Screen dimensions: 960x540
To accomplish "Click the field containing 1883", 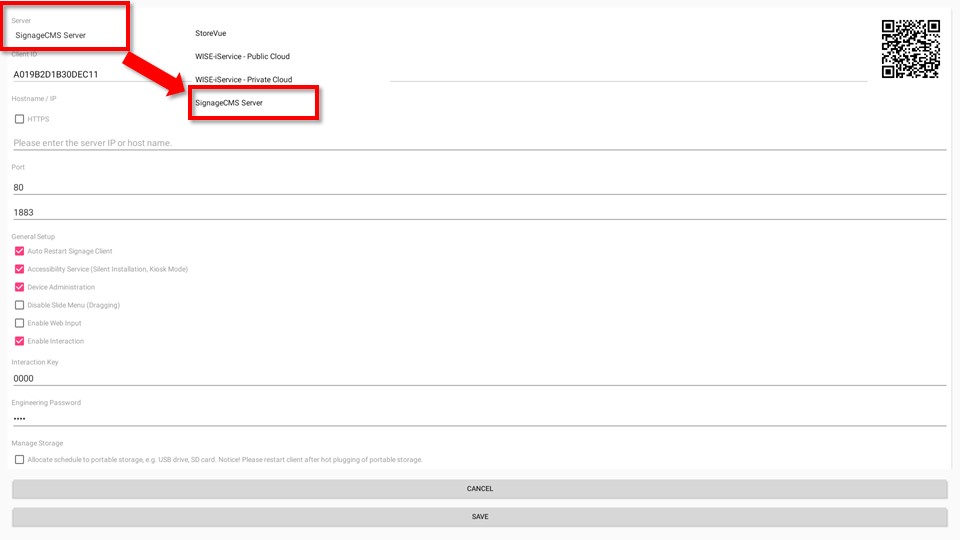I will point(478,212).
